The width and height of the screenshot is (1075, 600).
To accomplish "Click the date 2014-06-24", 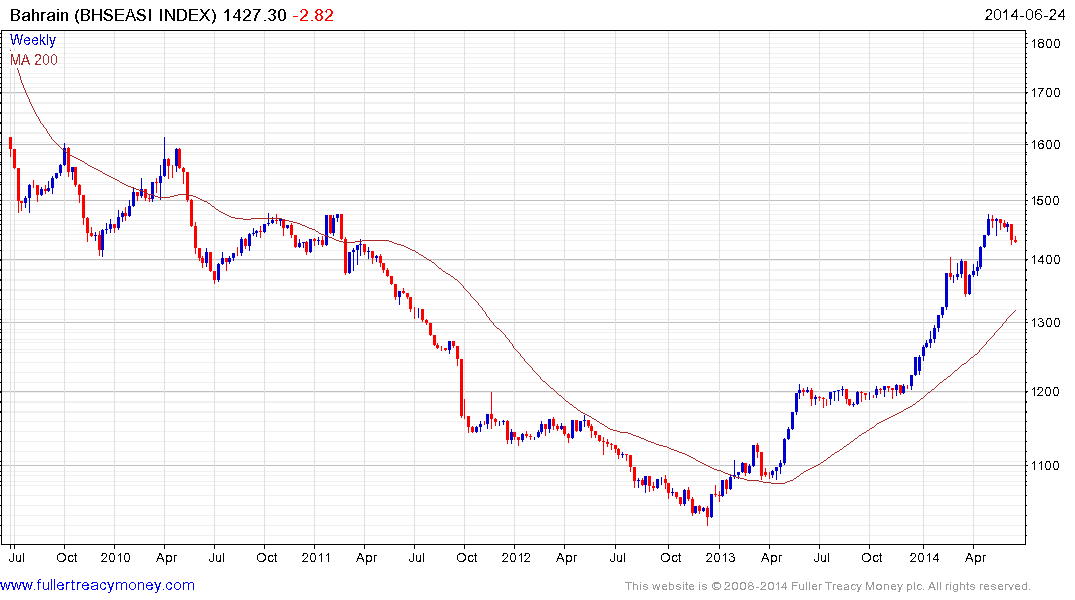I will [1024, 15].
